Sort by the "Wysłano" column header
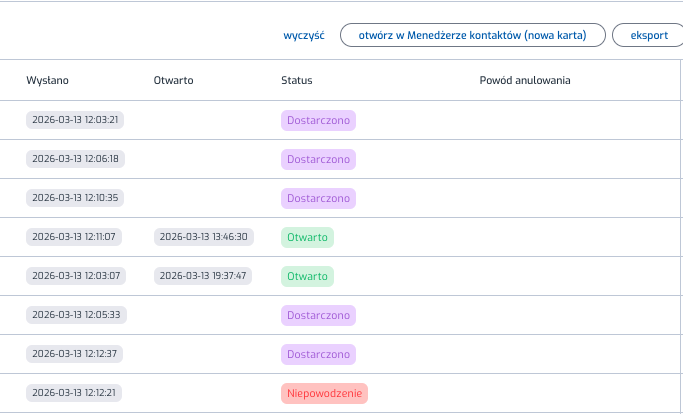The width and height of the screenshot is (683, 414). coord(47,80)
